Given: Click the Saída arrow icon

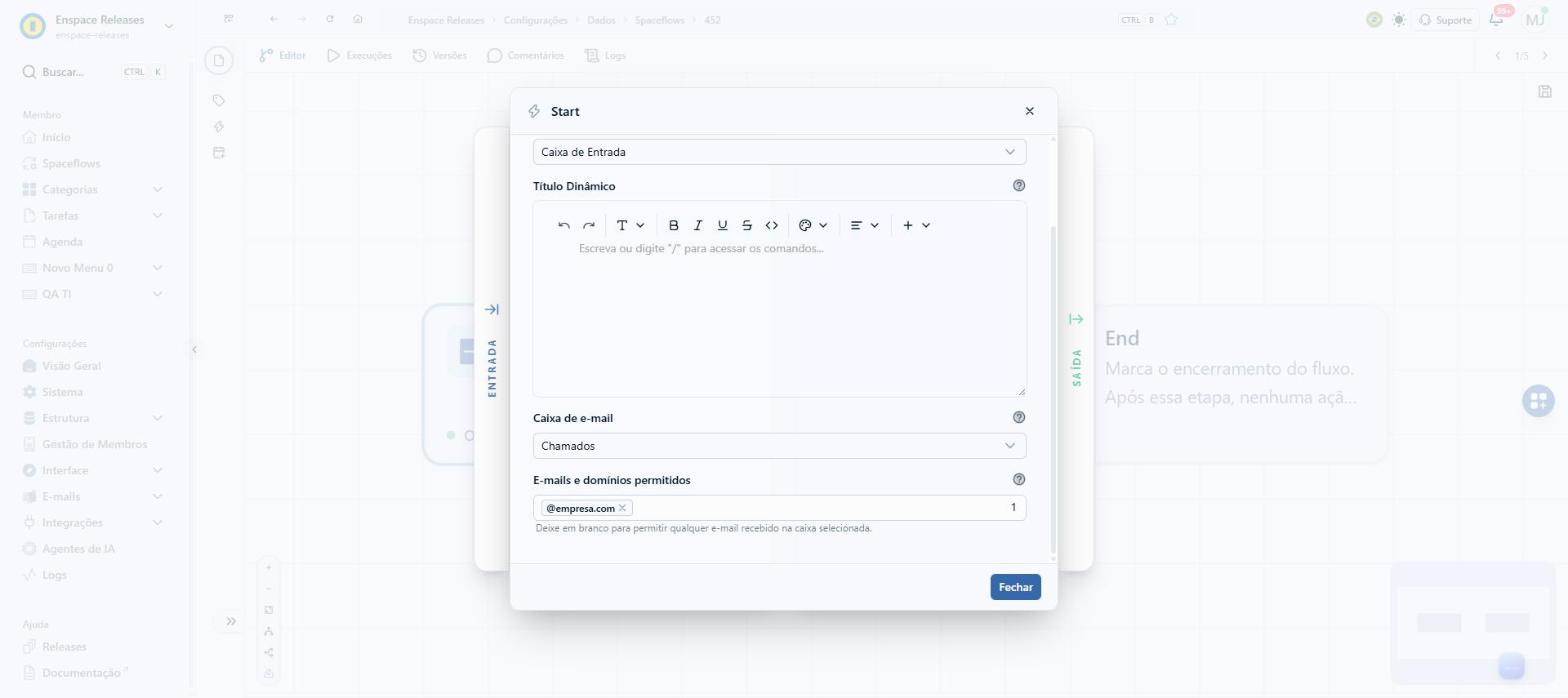Looking at the screenshot, I should click(x=1076, y=320).
